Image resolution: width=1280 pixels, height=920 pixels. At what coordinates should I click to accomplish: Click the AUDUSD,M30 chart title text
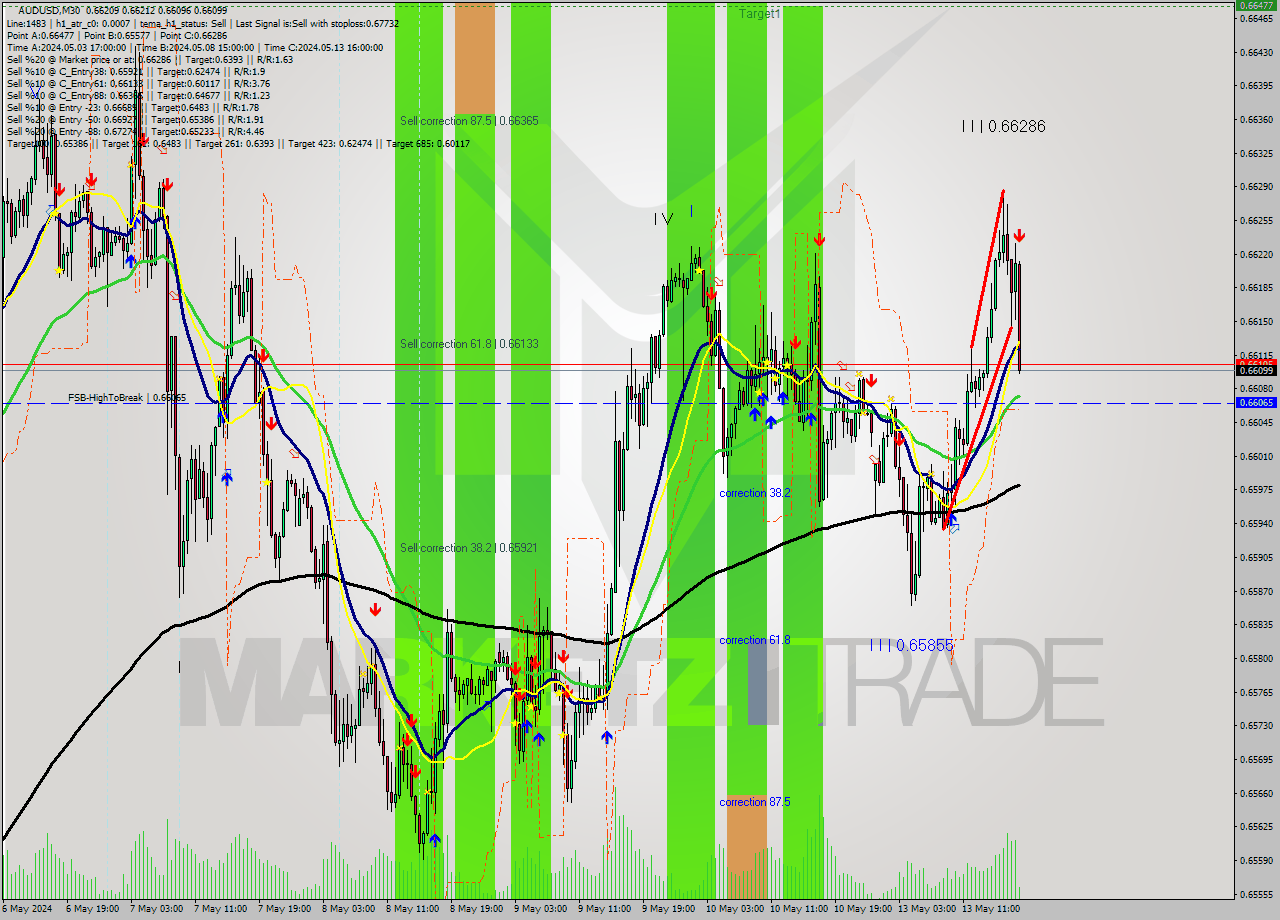coord(51,10)
